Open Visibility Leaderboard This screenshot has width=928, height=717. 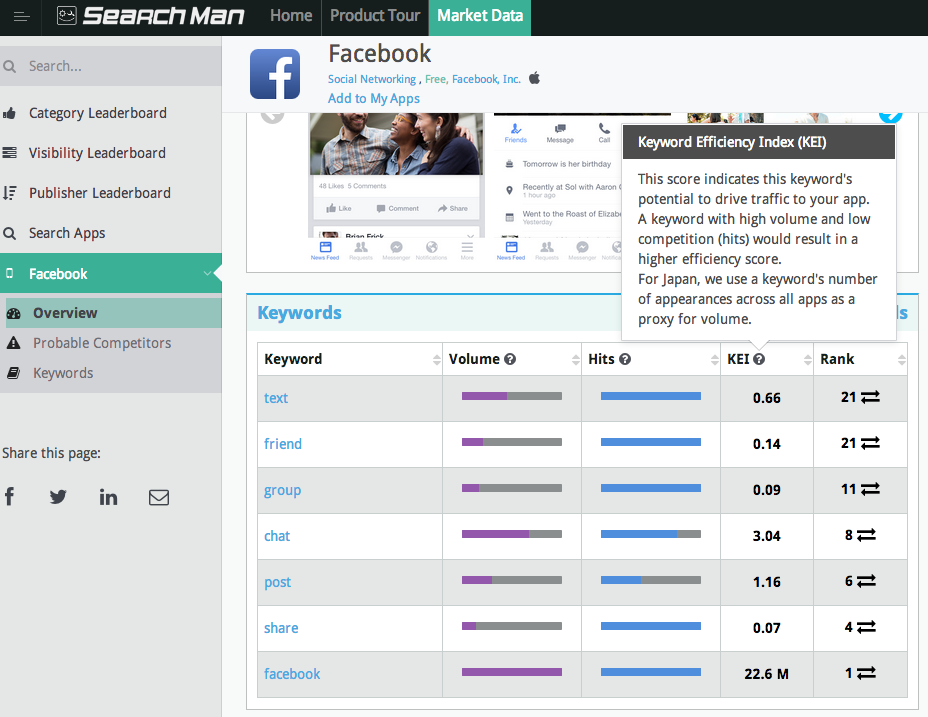pos(97,153)
